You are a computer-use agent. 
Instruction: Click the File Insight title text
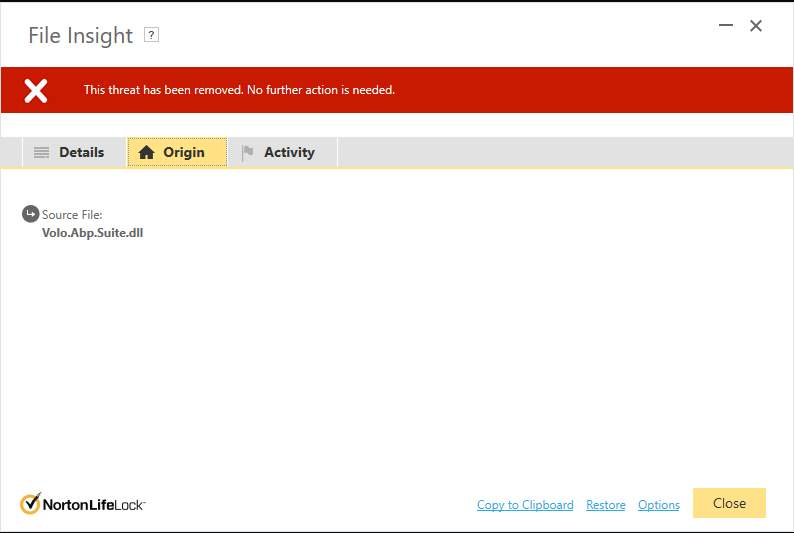tap(80, 36)
